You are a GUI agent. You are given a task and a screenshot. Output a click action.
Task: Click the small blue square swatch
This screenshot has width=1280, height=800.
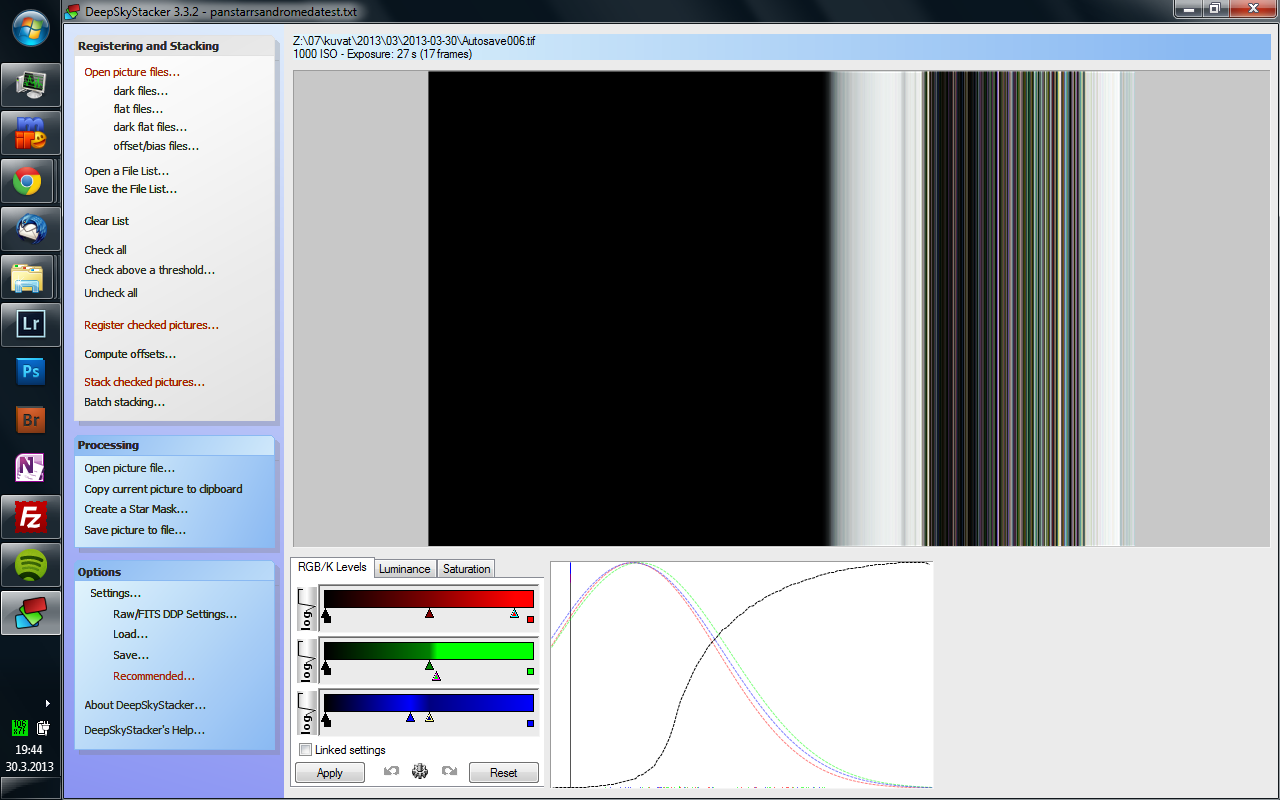tap(530, 723)
